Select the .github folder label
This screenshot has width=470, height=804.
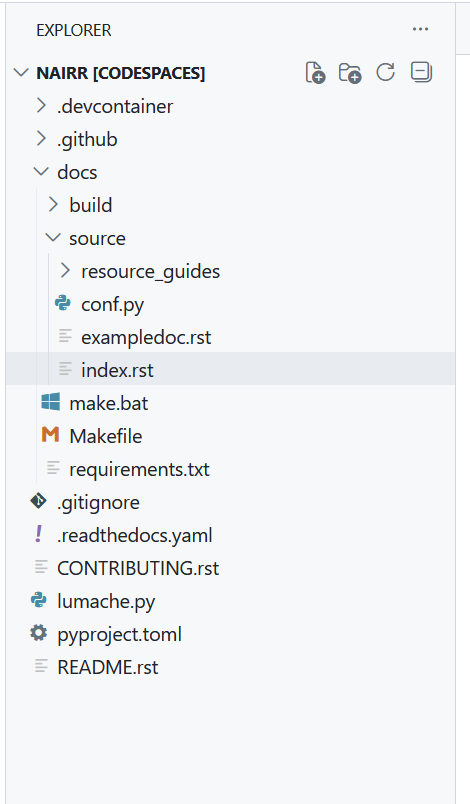click(x=87, y=139)
